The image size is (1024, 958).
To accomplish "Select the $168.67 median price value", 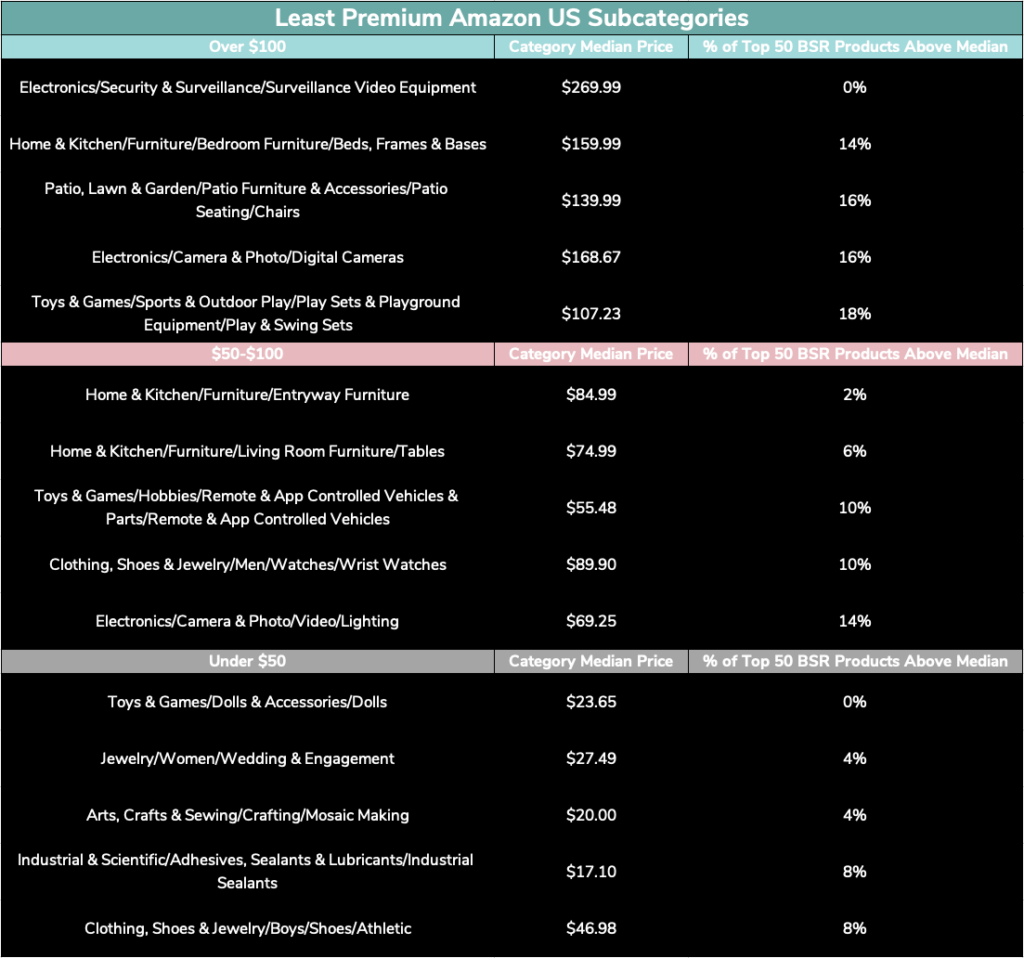I will [590, 258].
